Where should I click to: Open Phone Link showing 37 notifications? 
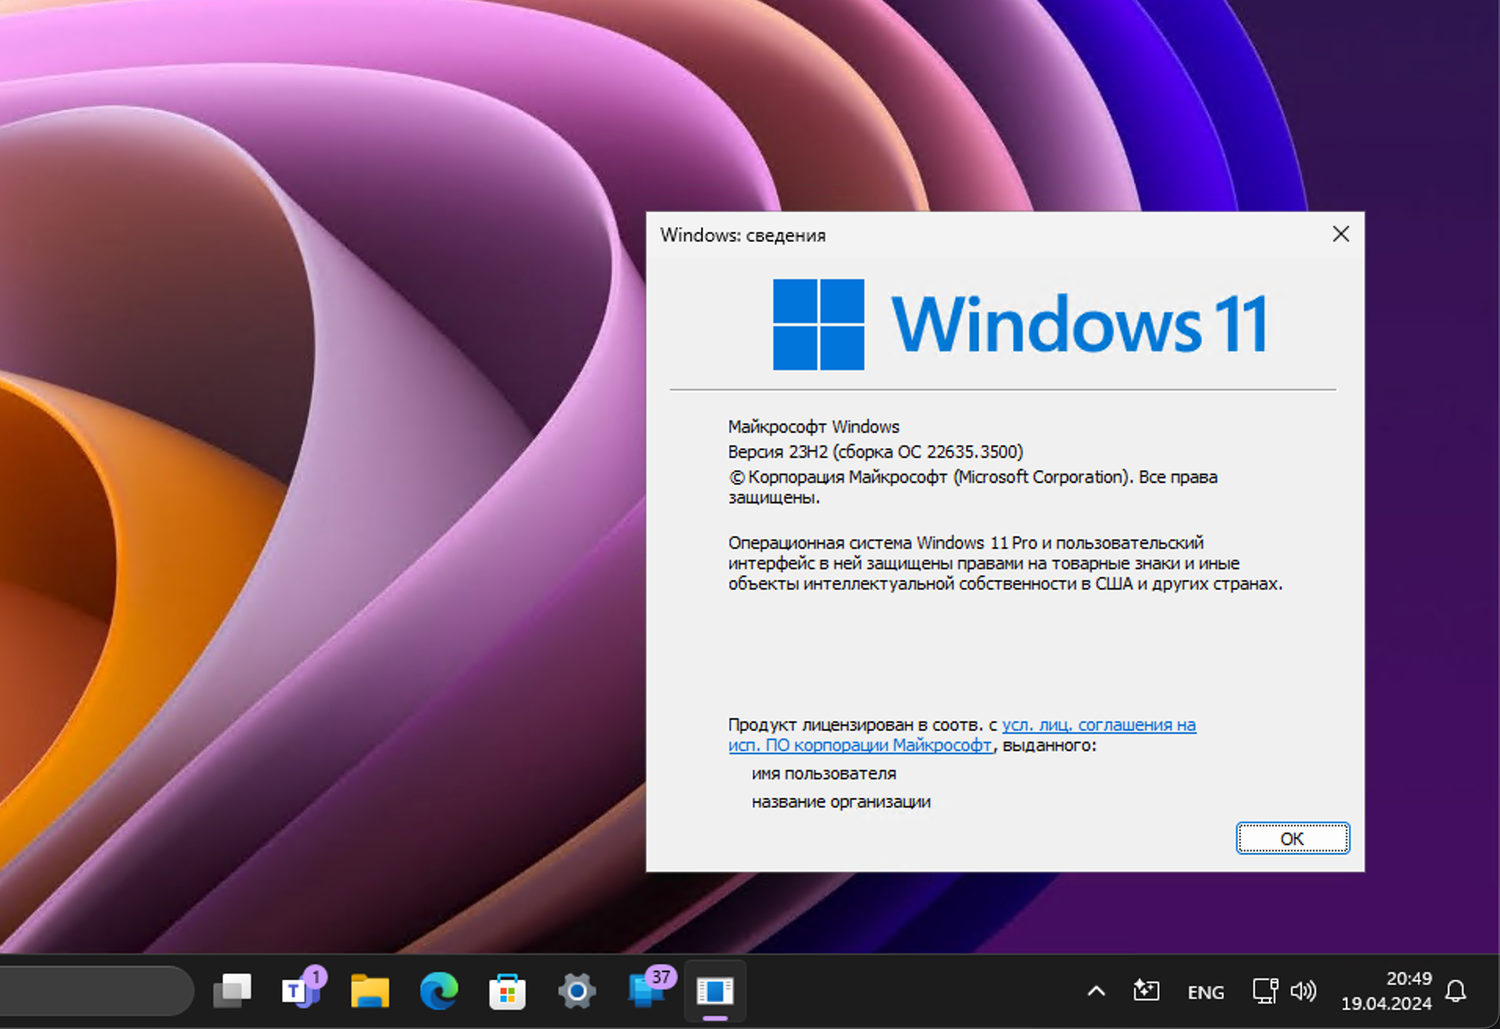(645, 991)
